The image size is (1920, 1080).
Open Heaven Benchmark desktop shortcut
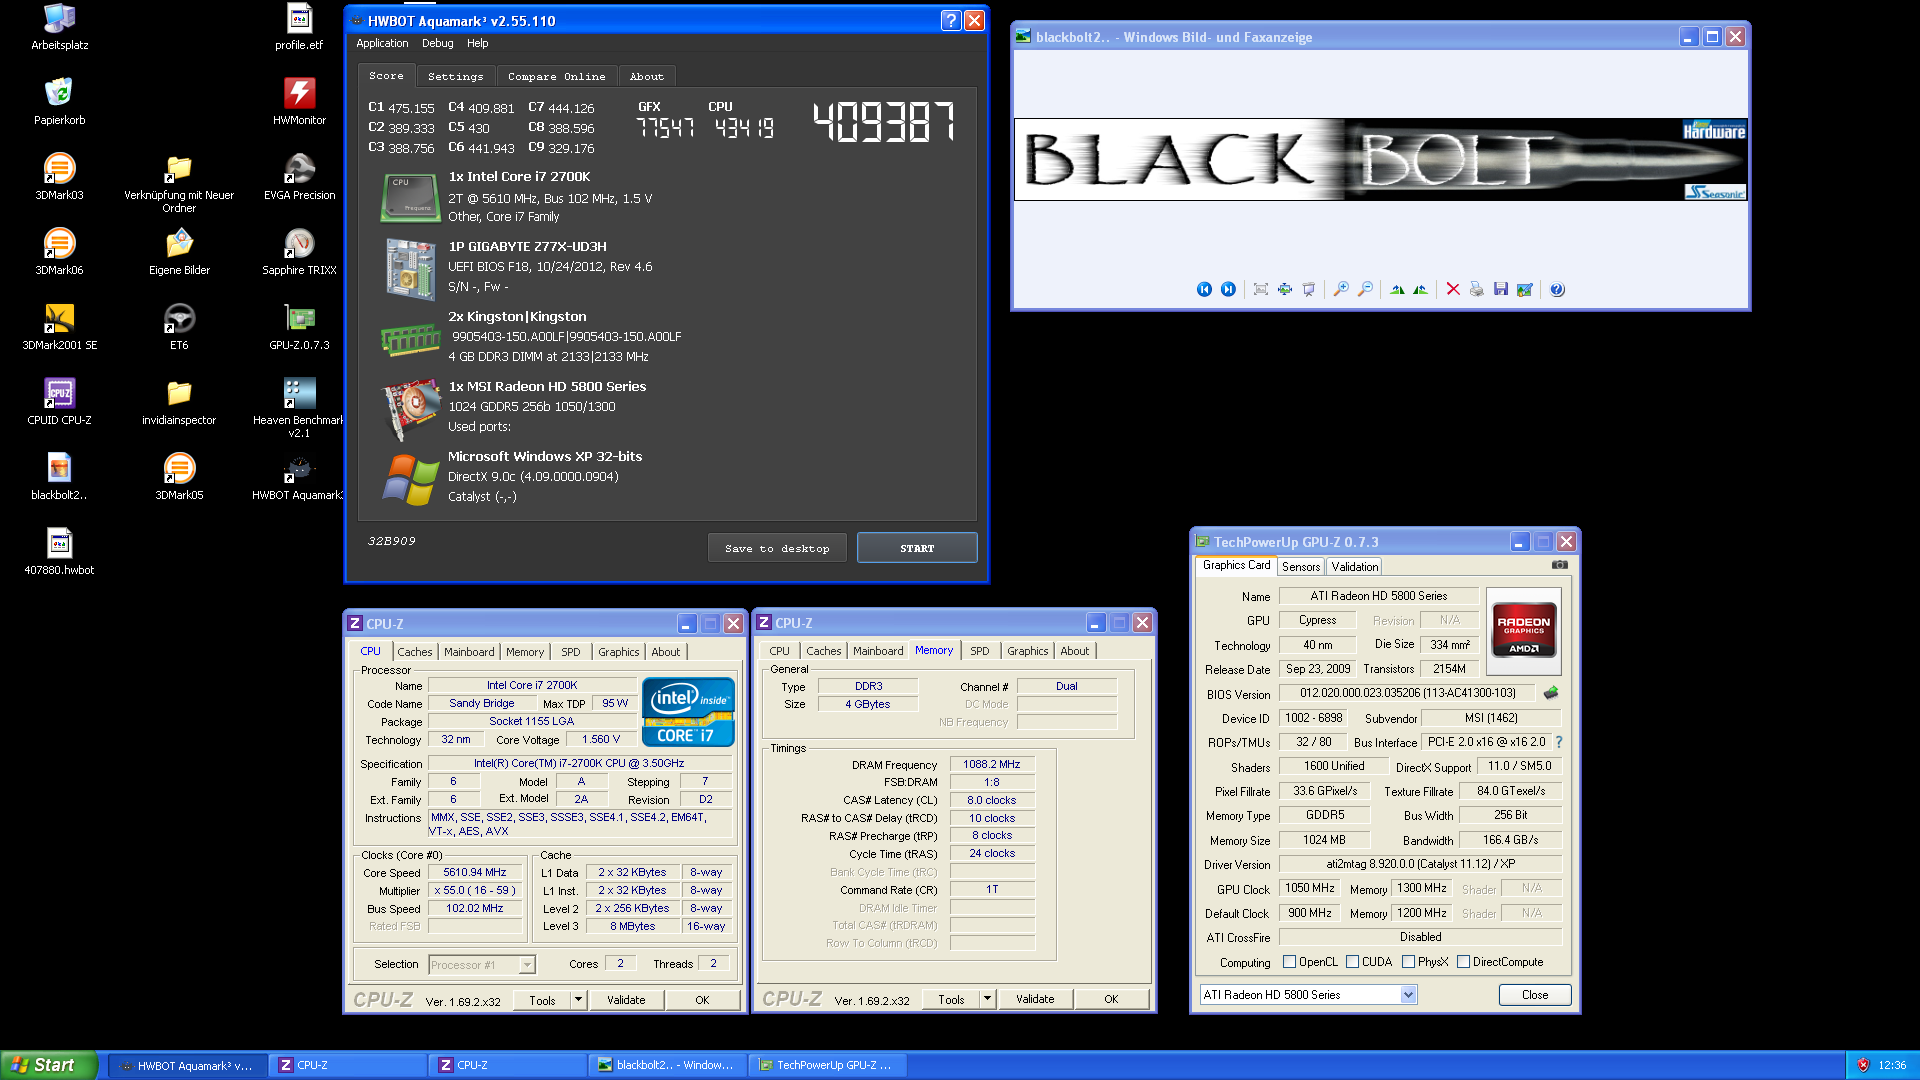tap(299, 407)
